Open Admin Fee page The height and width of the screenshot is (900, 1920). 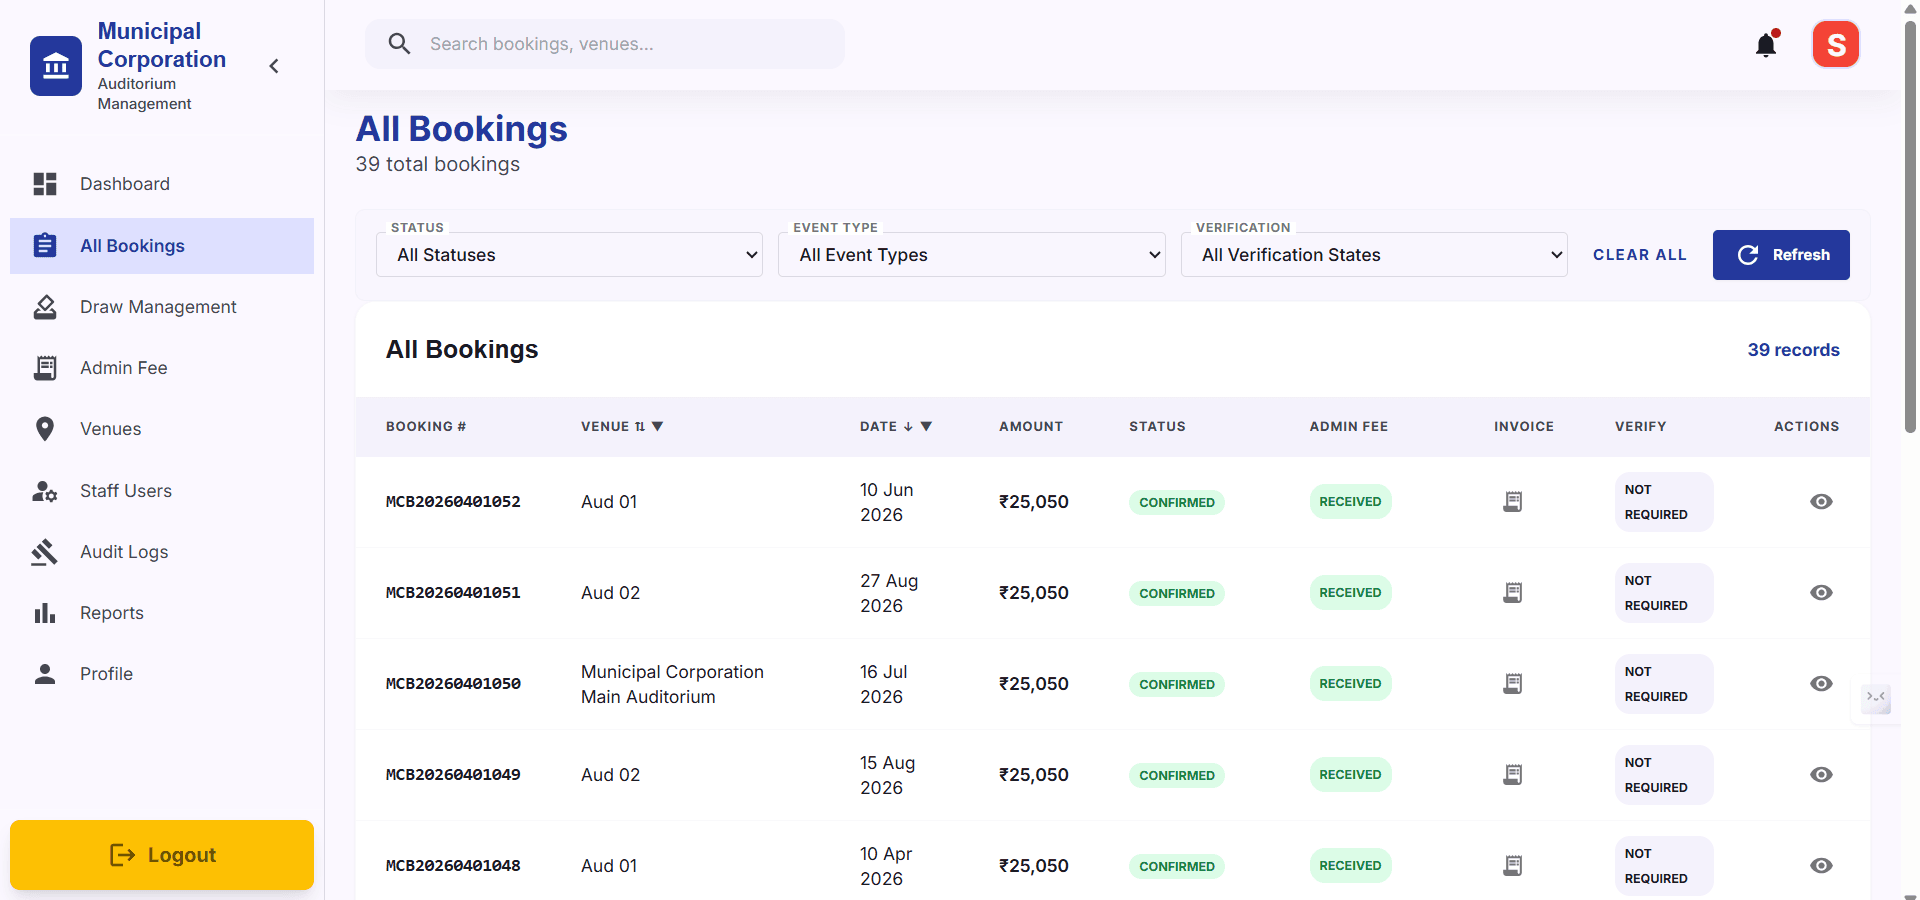[x=162, y=368]
